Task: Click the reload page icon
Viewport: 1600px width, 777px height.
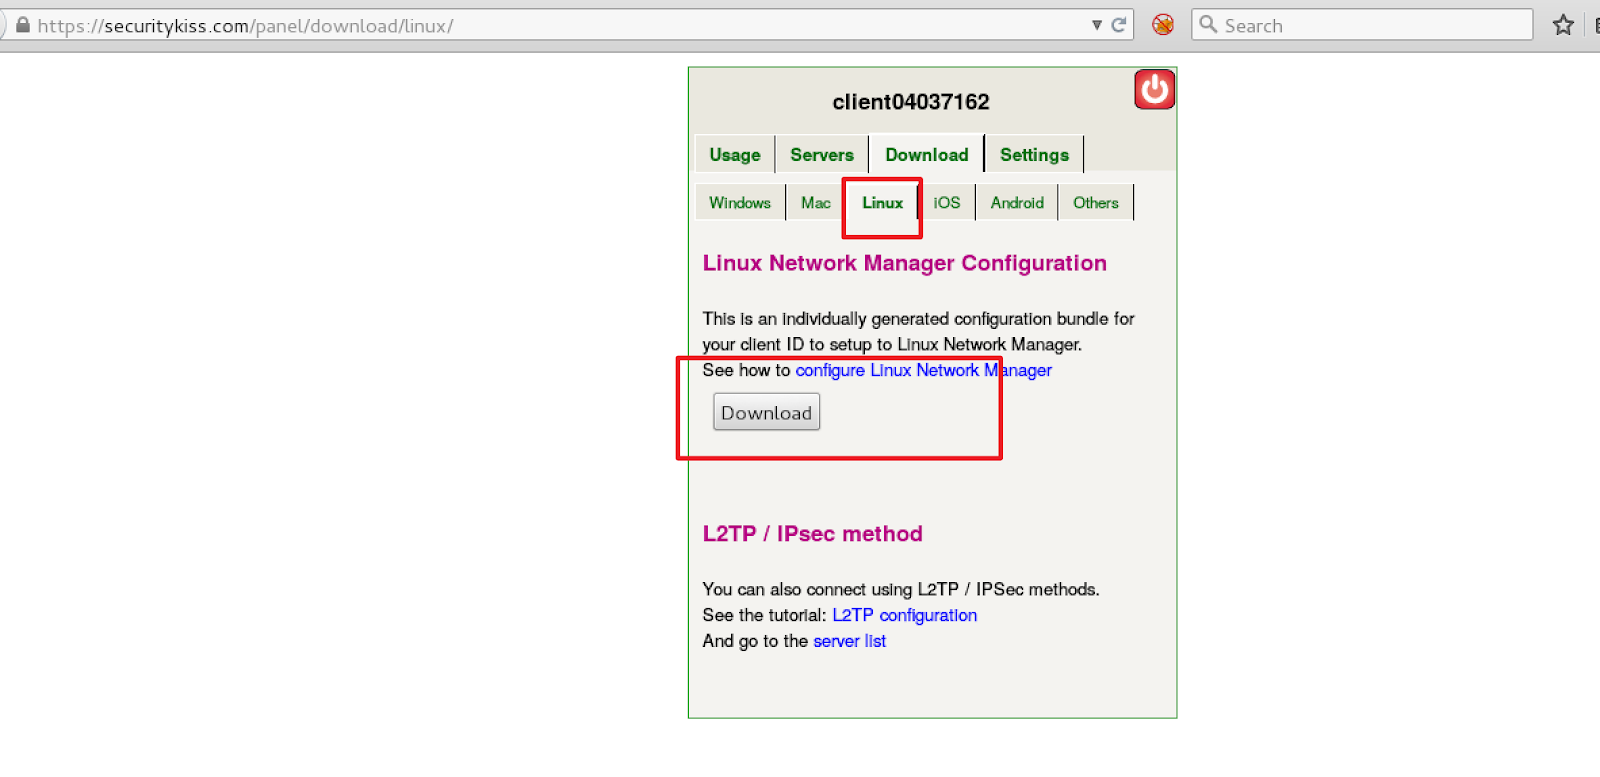Action: [x=1118, y=25]
